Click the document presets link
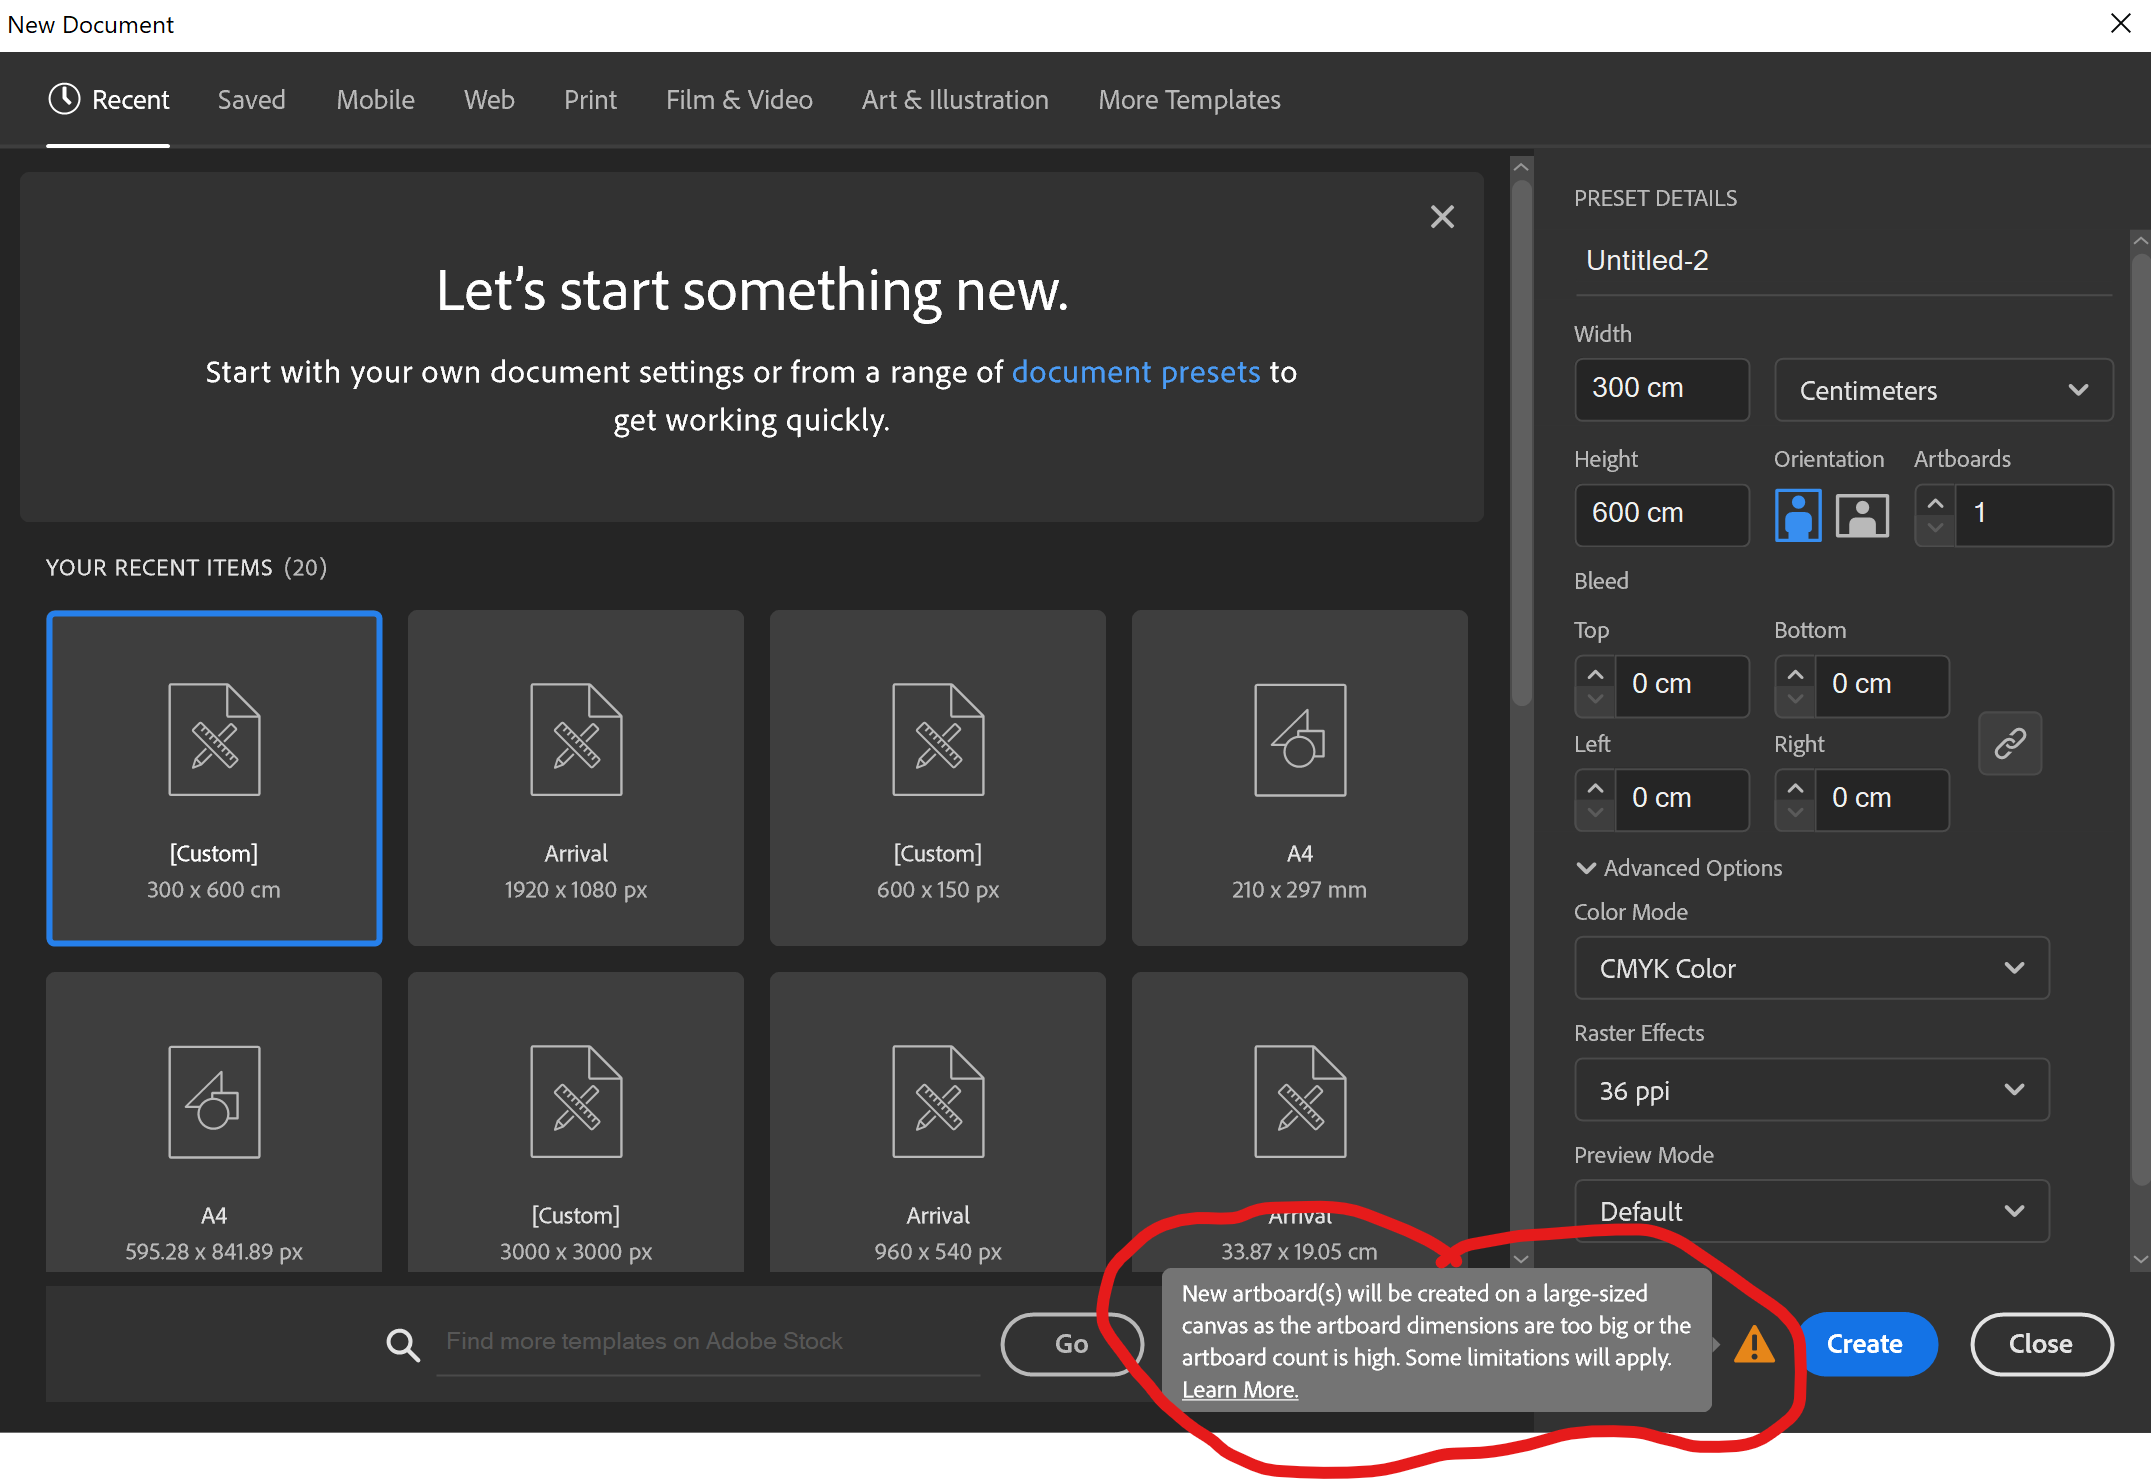The image size is (2151, 1481). point(1135,371)
